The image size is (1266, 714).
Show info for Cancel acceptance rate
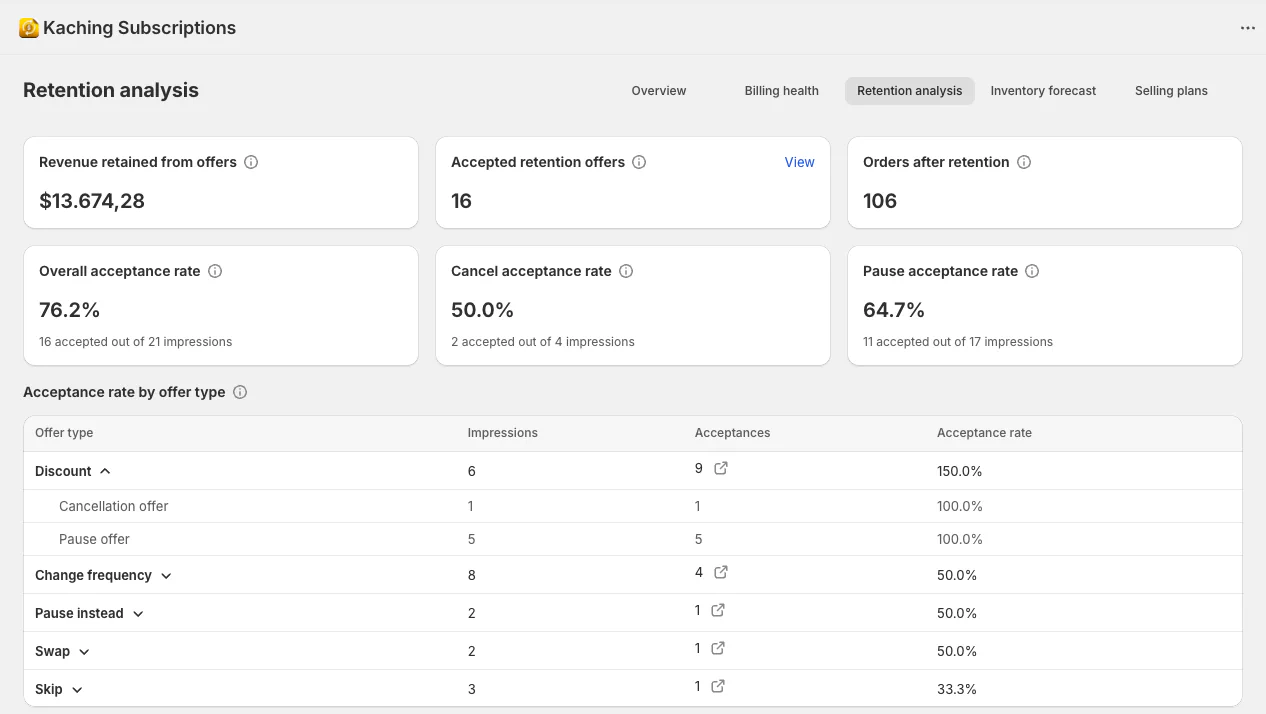[x=626, y=271]
